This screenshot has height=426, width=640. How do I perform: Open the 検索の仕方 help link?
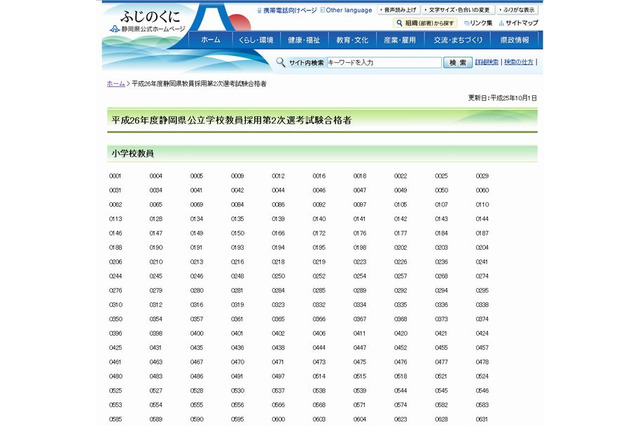coord(518,62)
